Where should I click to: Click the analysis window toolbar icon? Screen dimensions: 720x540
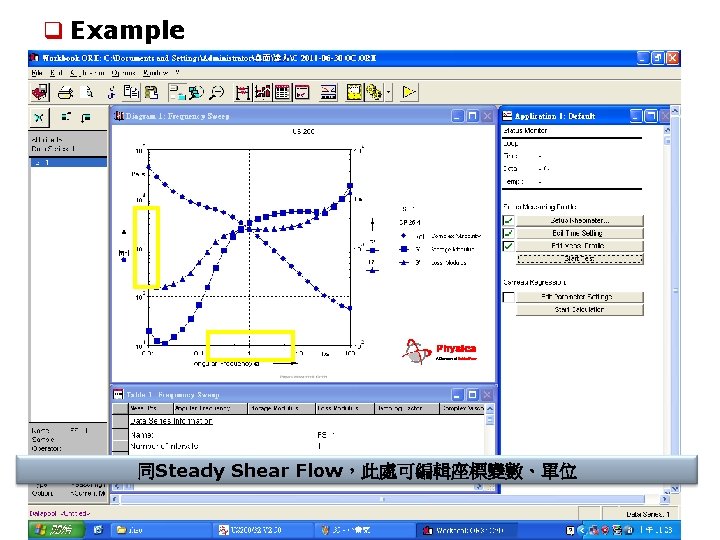(302, 92)
